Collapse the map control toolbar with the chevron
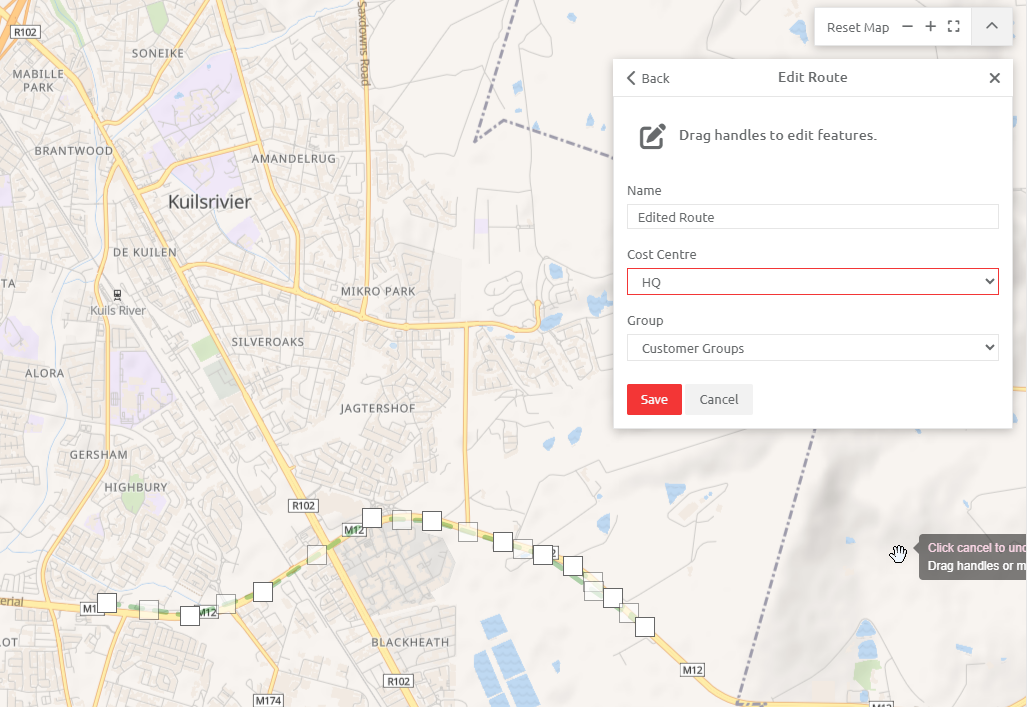Screen dimensions: 1027x707 (x=991, y=26)
